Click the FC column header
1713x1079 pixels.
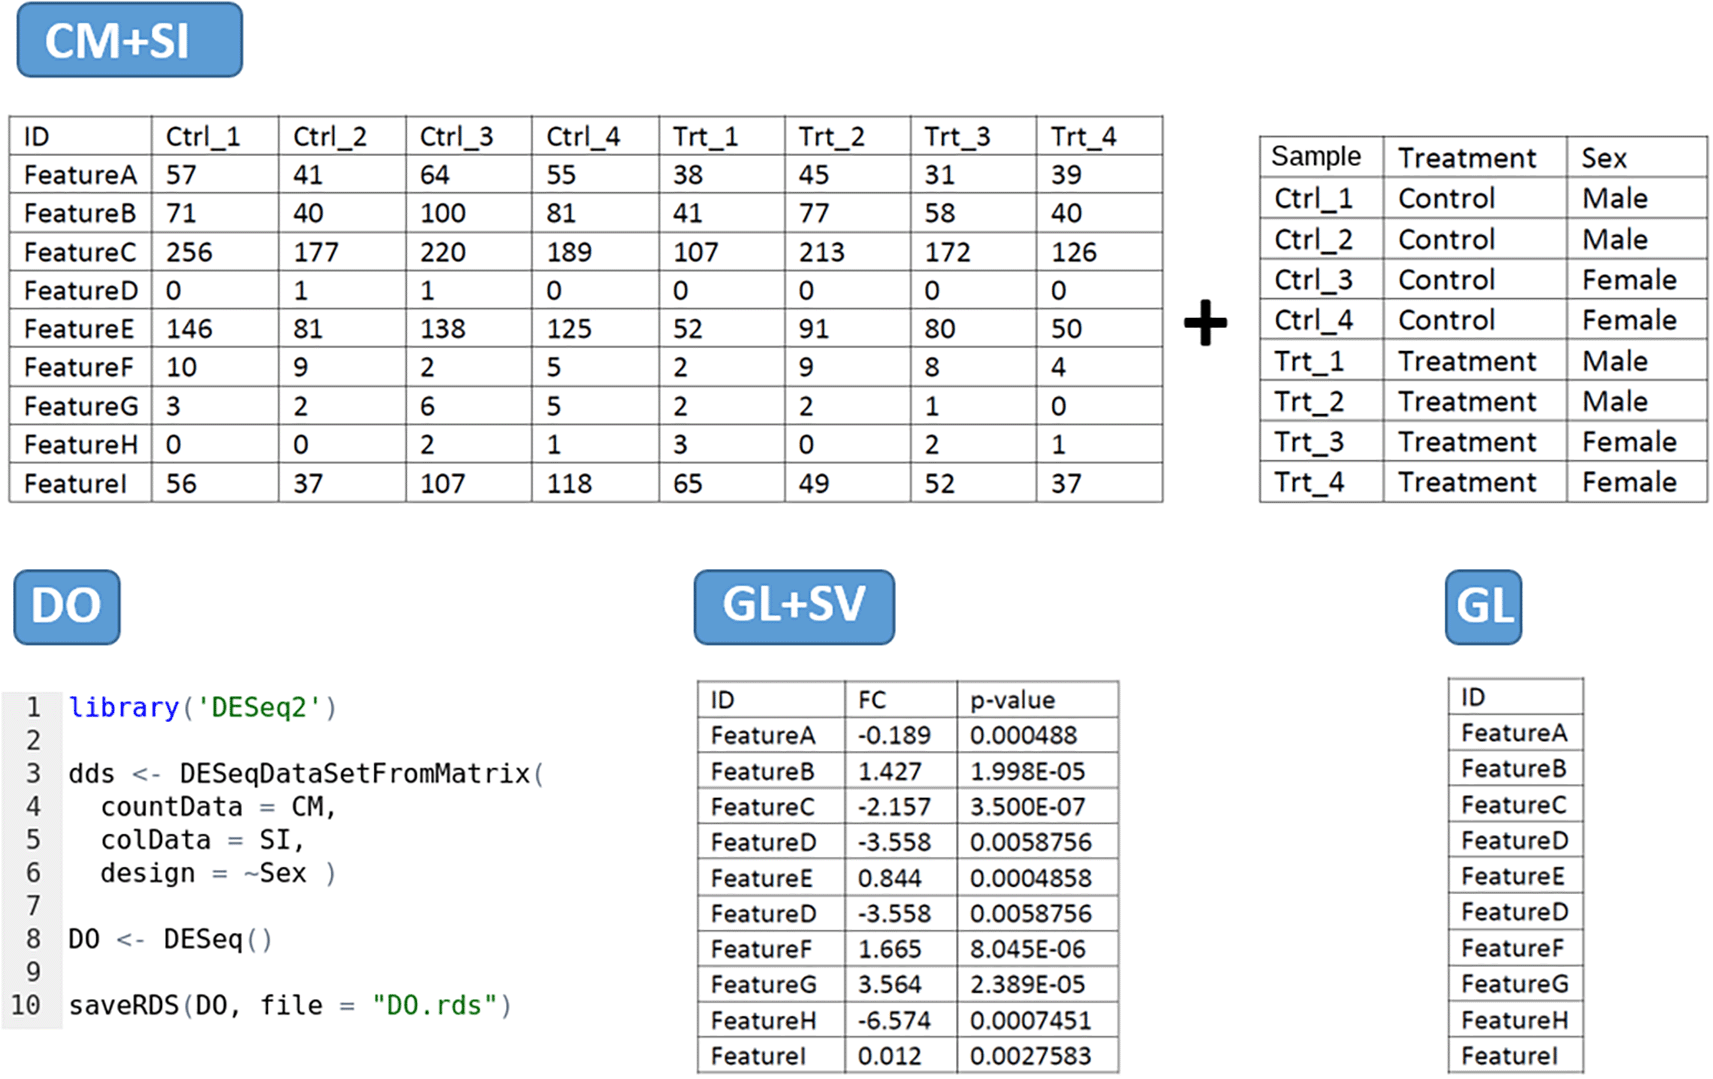(872, 700)
